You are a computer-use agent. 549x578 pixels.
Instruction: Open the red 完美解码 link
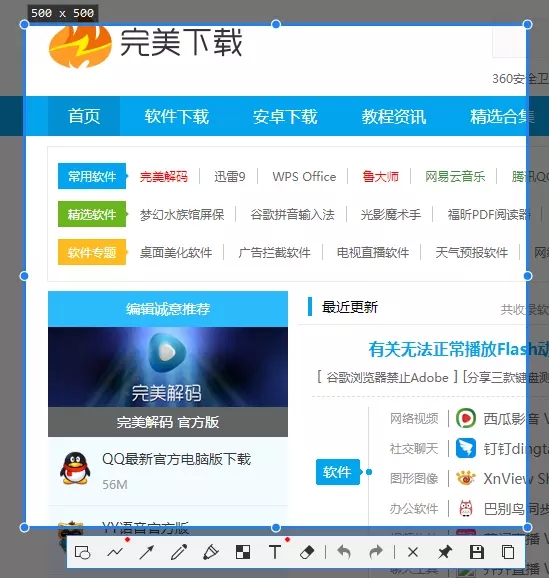point(164,177)
